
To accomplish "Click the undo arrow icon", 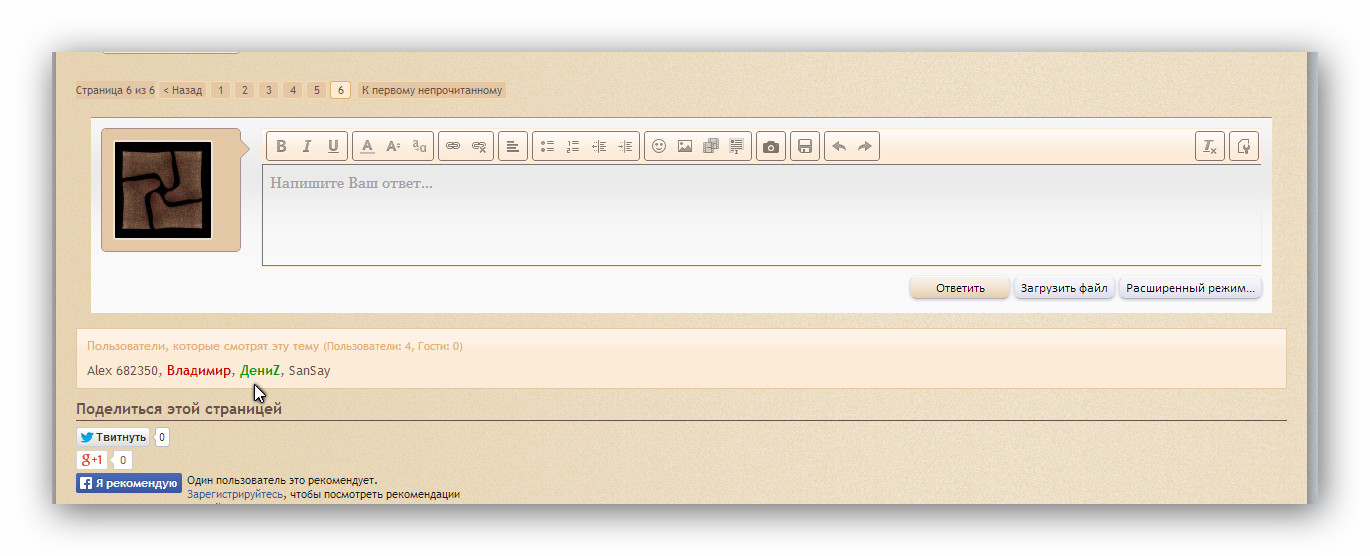I will [839, 146].
